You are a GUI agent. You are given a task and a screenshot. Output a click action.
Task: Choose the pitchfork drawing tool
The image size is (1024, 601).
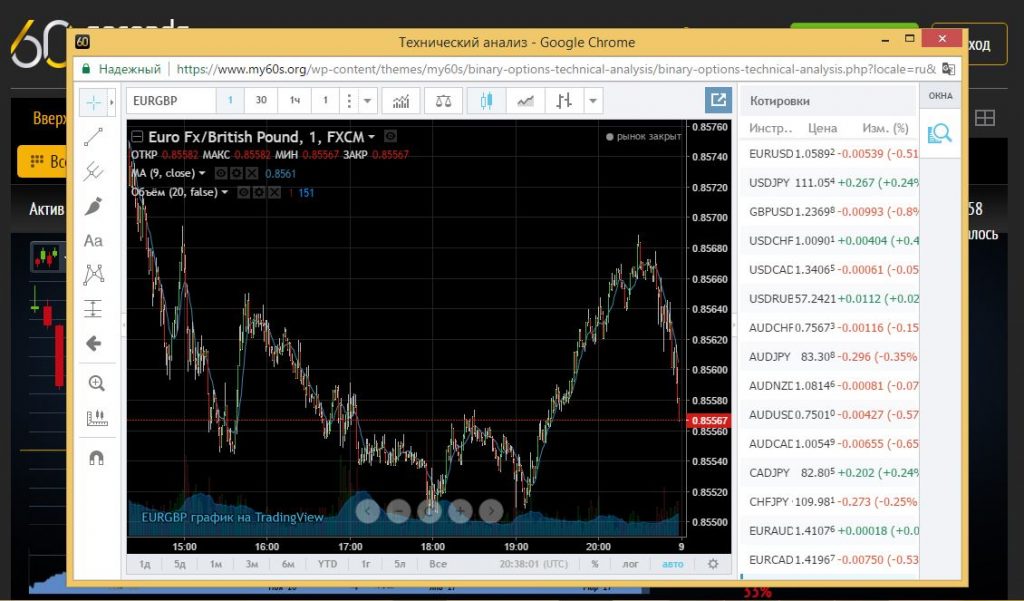click(x=93, y=171)
